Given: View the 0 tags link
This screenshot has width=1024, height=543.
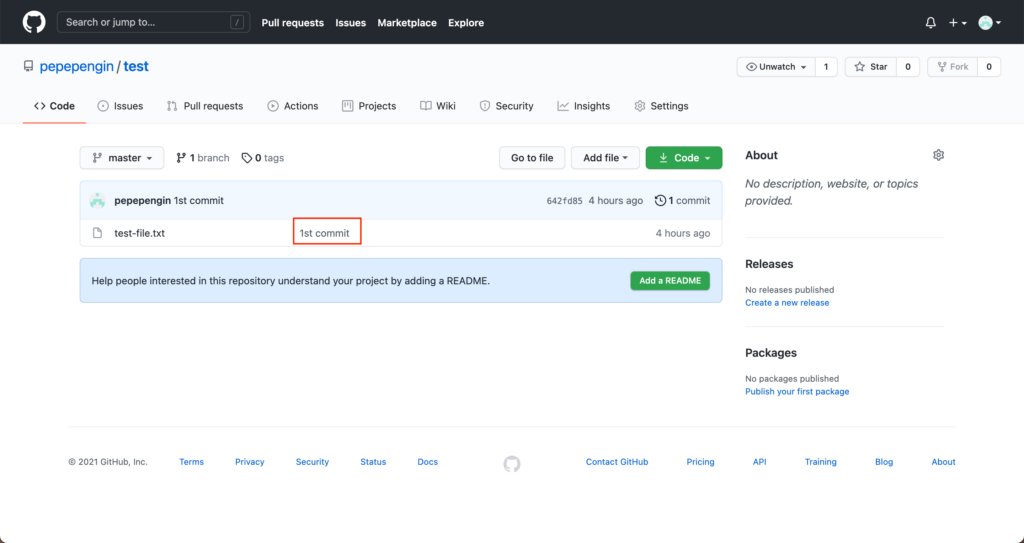Looking at the screenshot, I should (x=263, y=157).
